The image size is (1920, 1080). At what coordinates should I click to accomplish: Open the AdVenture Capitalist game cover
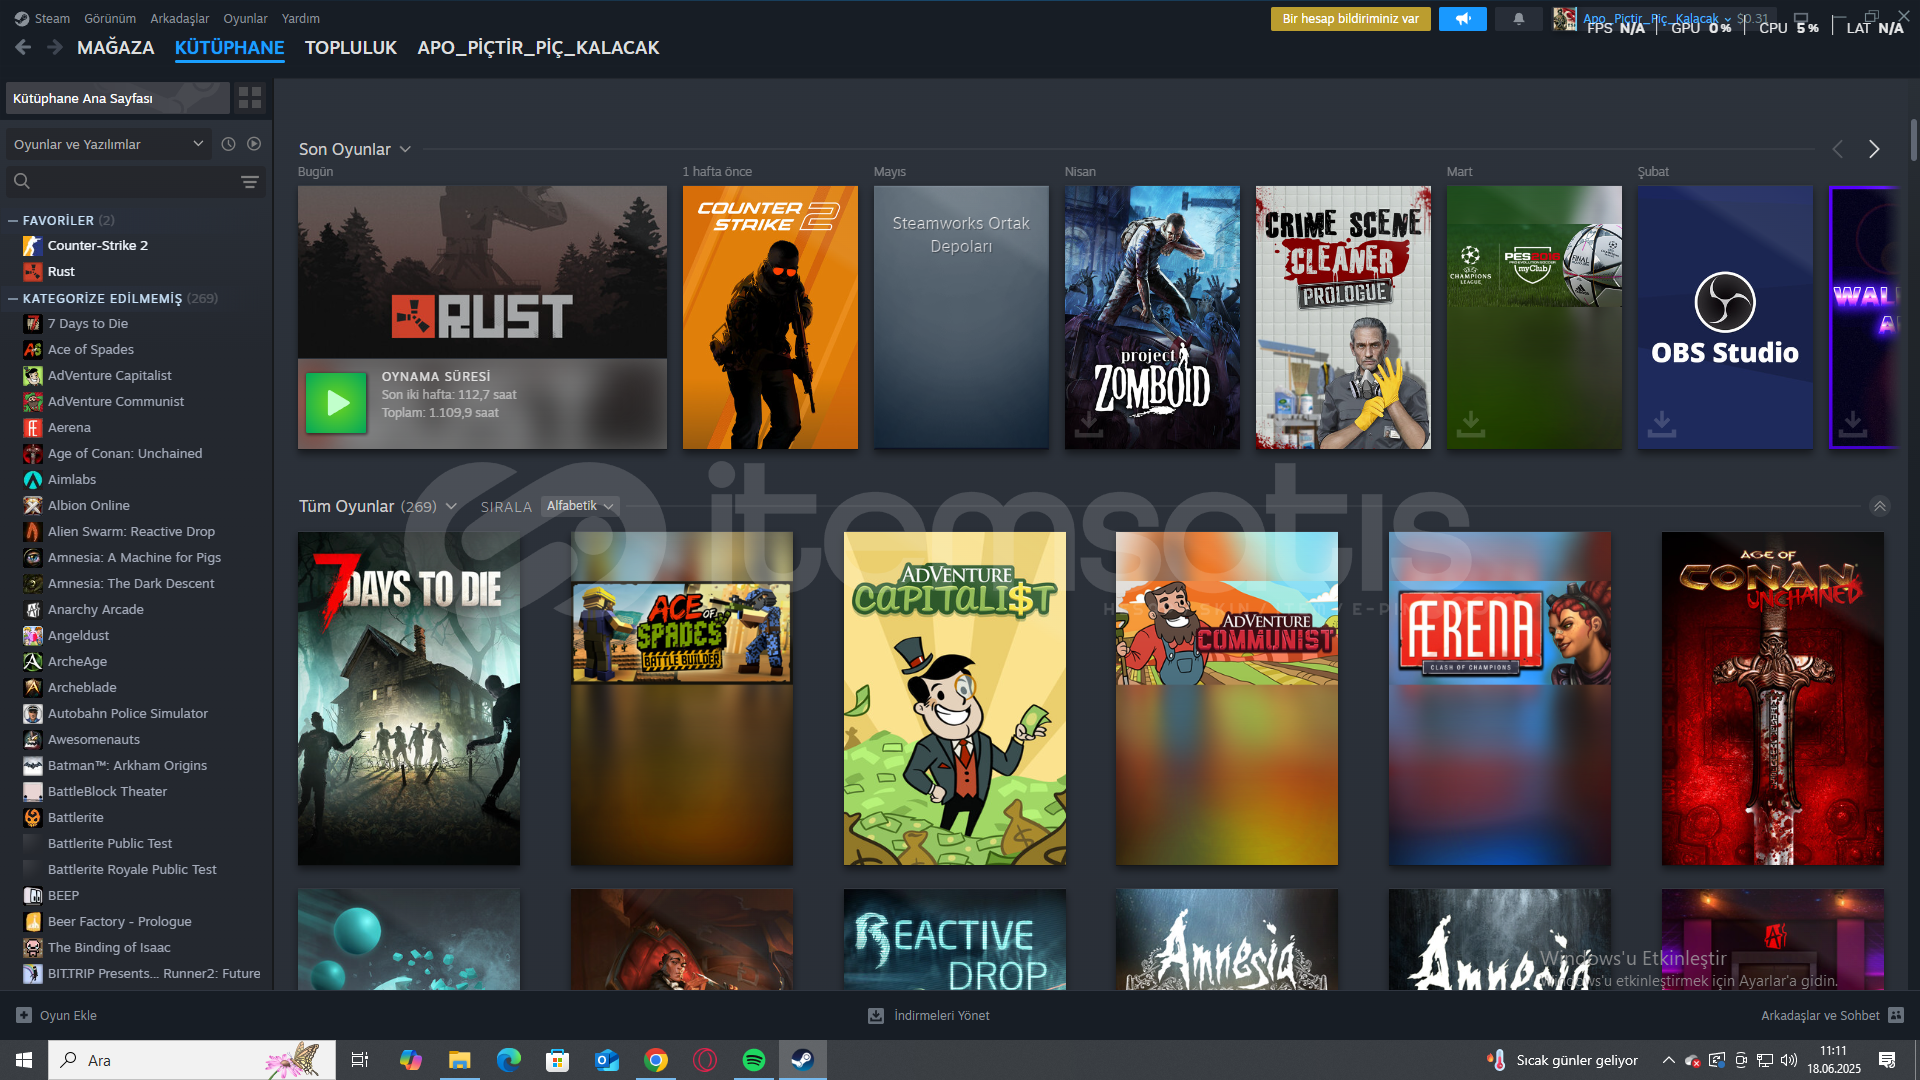click(x=955, y=698)
